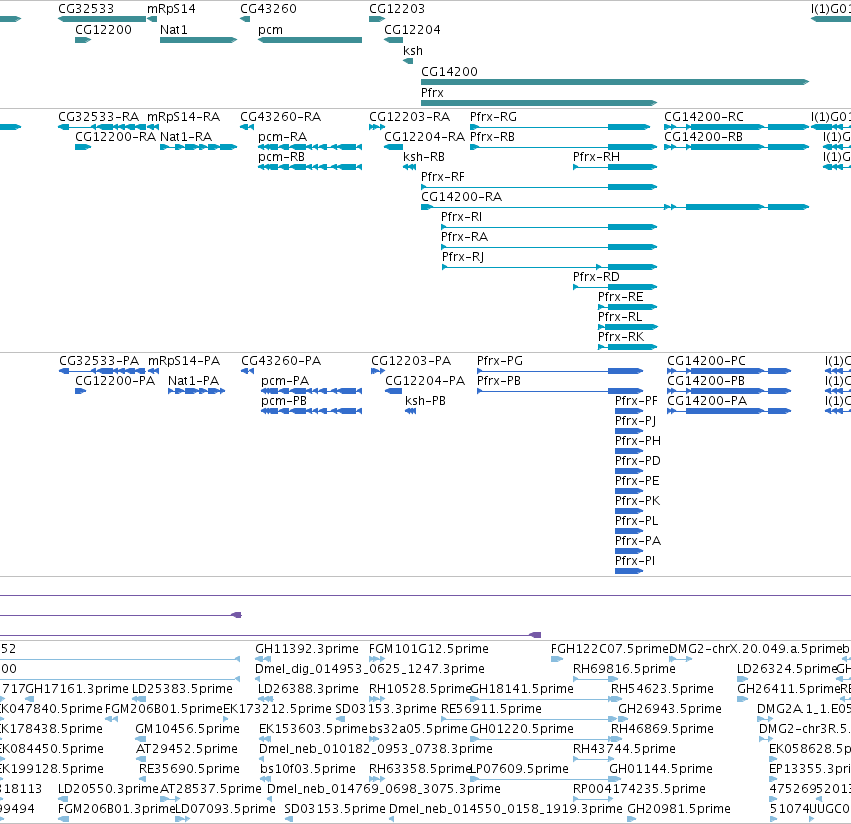Image resolution: width=851 pixels, height=824 pixels.
Task: Click the RH69816.5prime EST label
Action: click(624, 669)
